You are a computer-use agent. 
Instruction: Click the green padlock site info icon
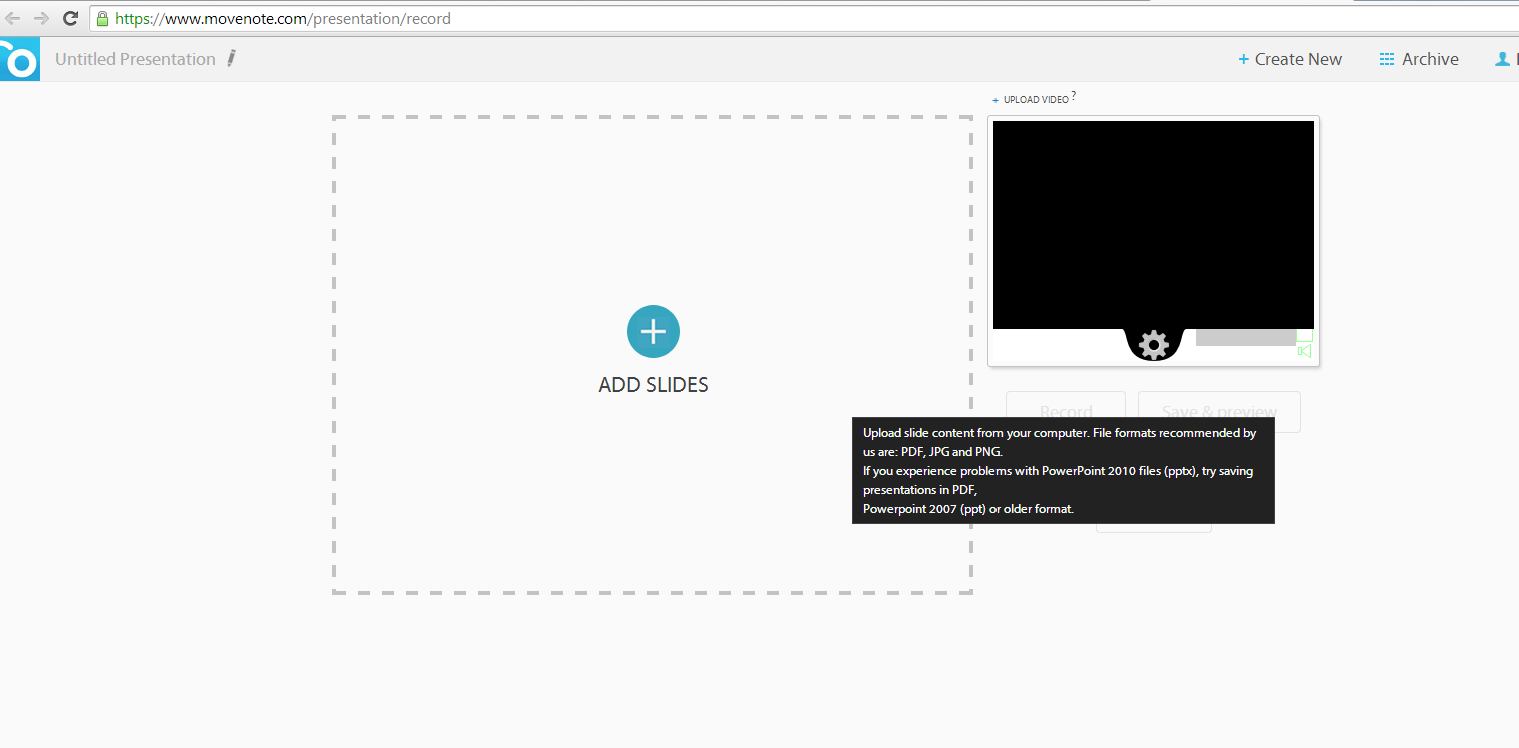[102, 18]
